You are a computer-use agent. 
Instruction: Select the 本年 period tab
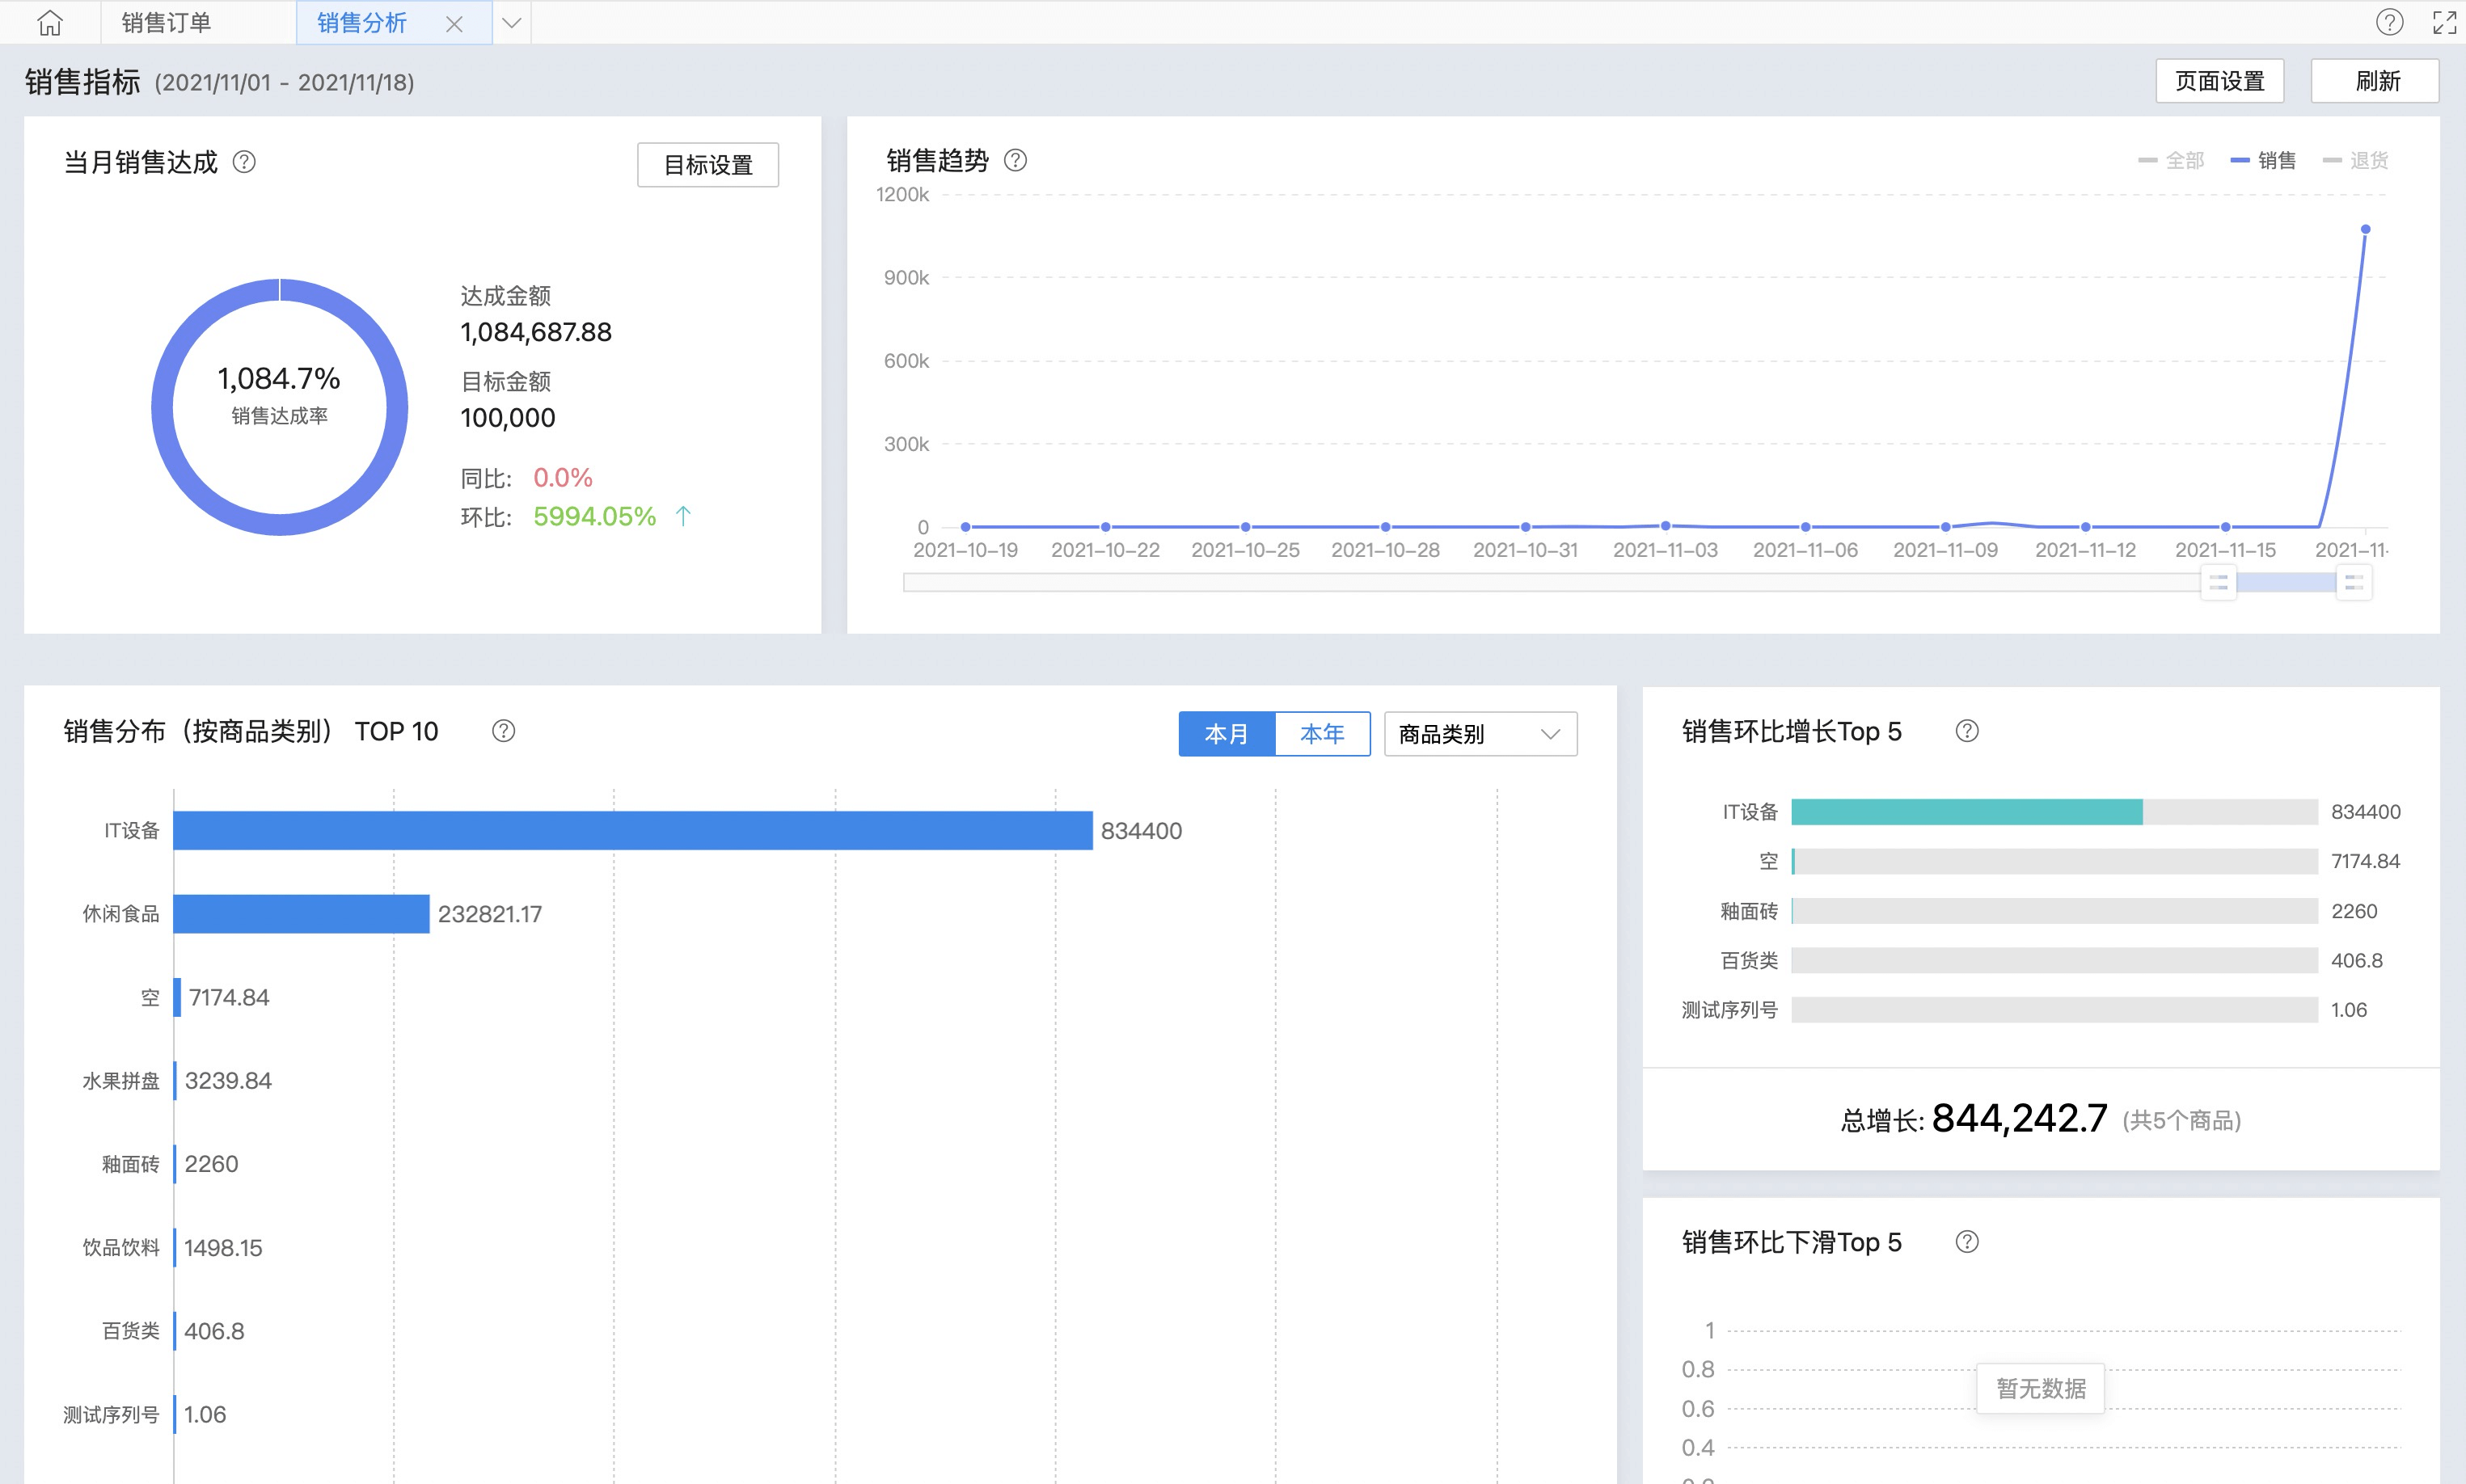(1321, 734)
